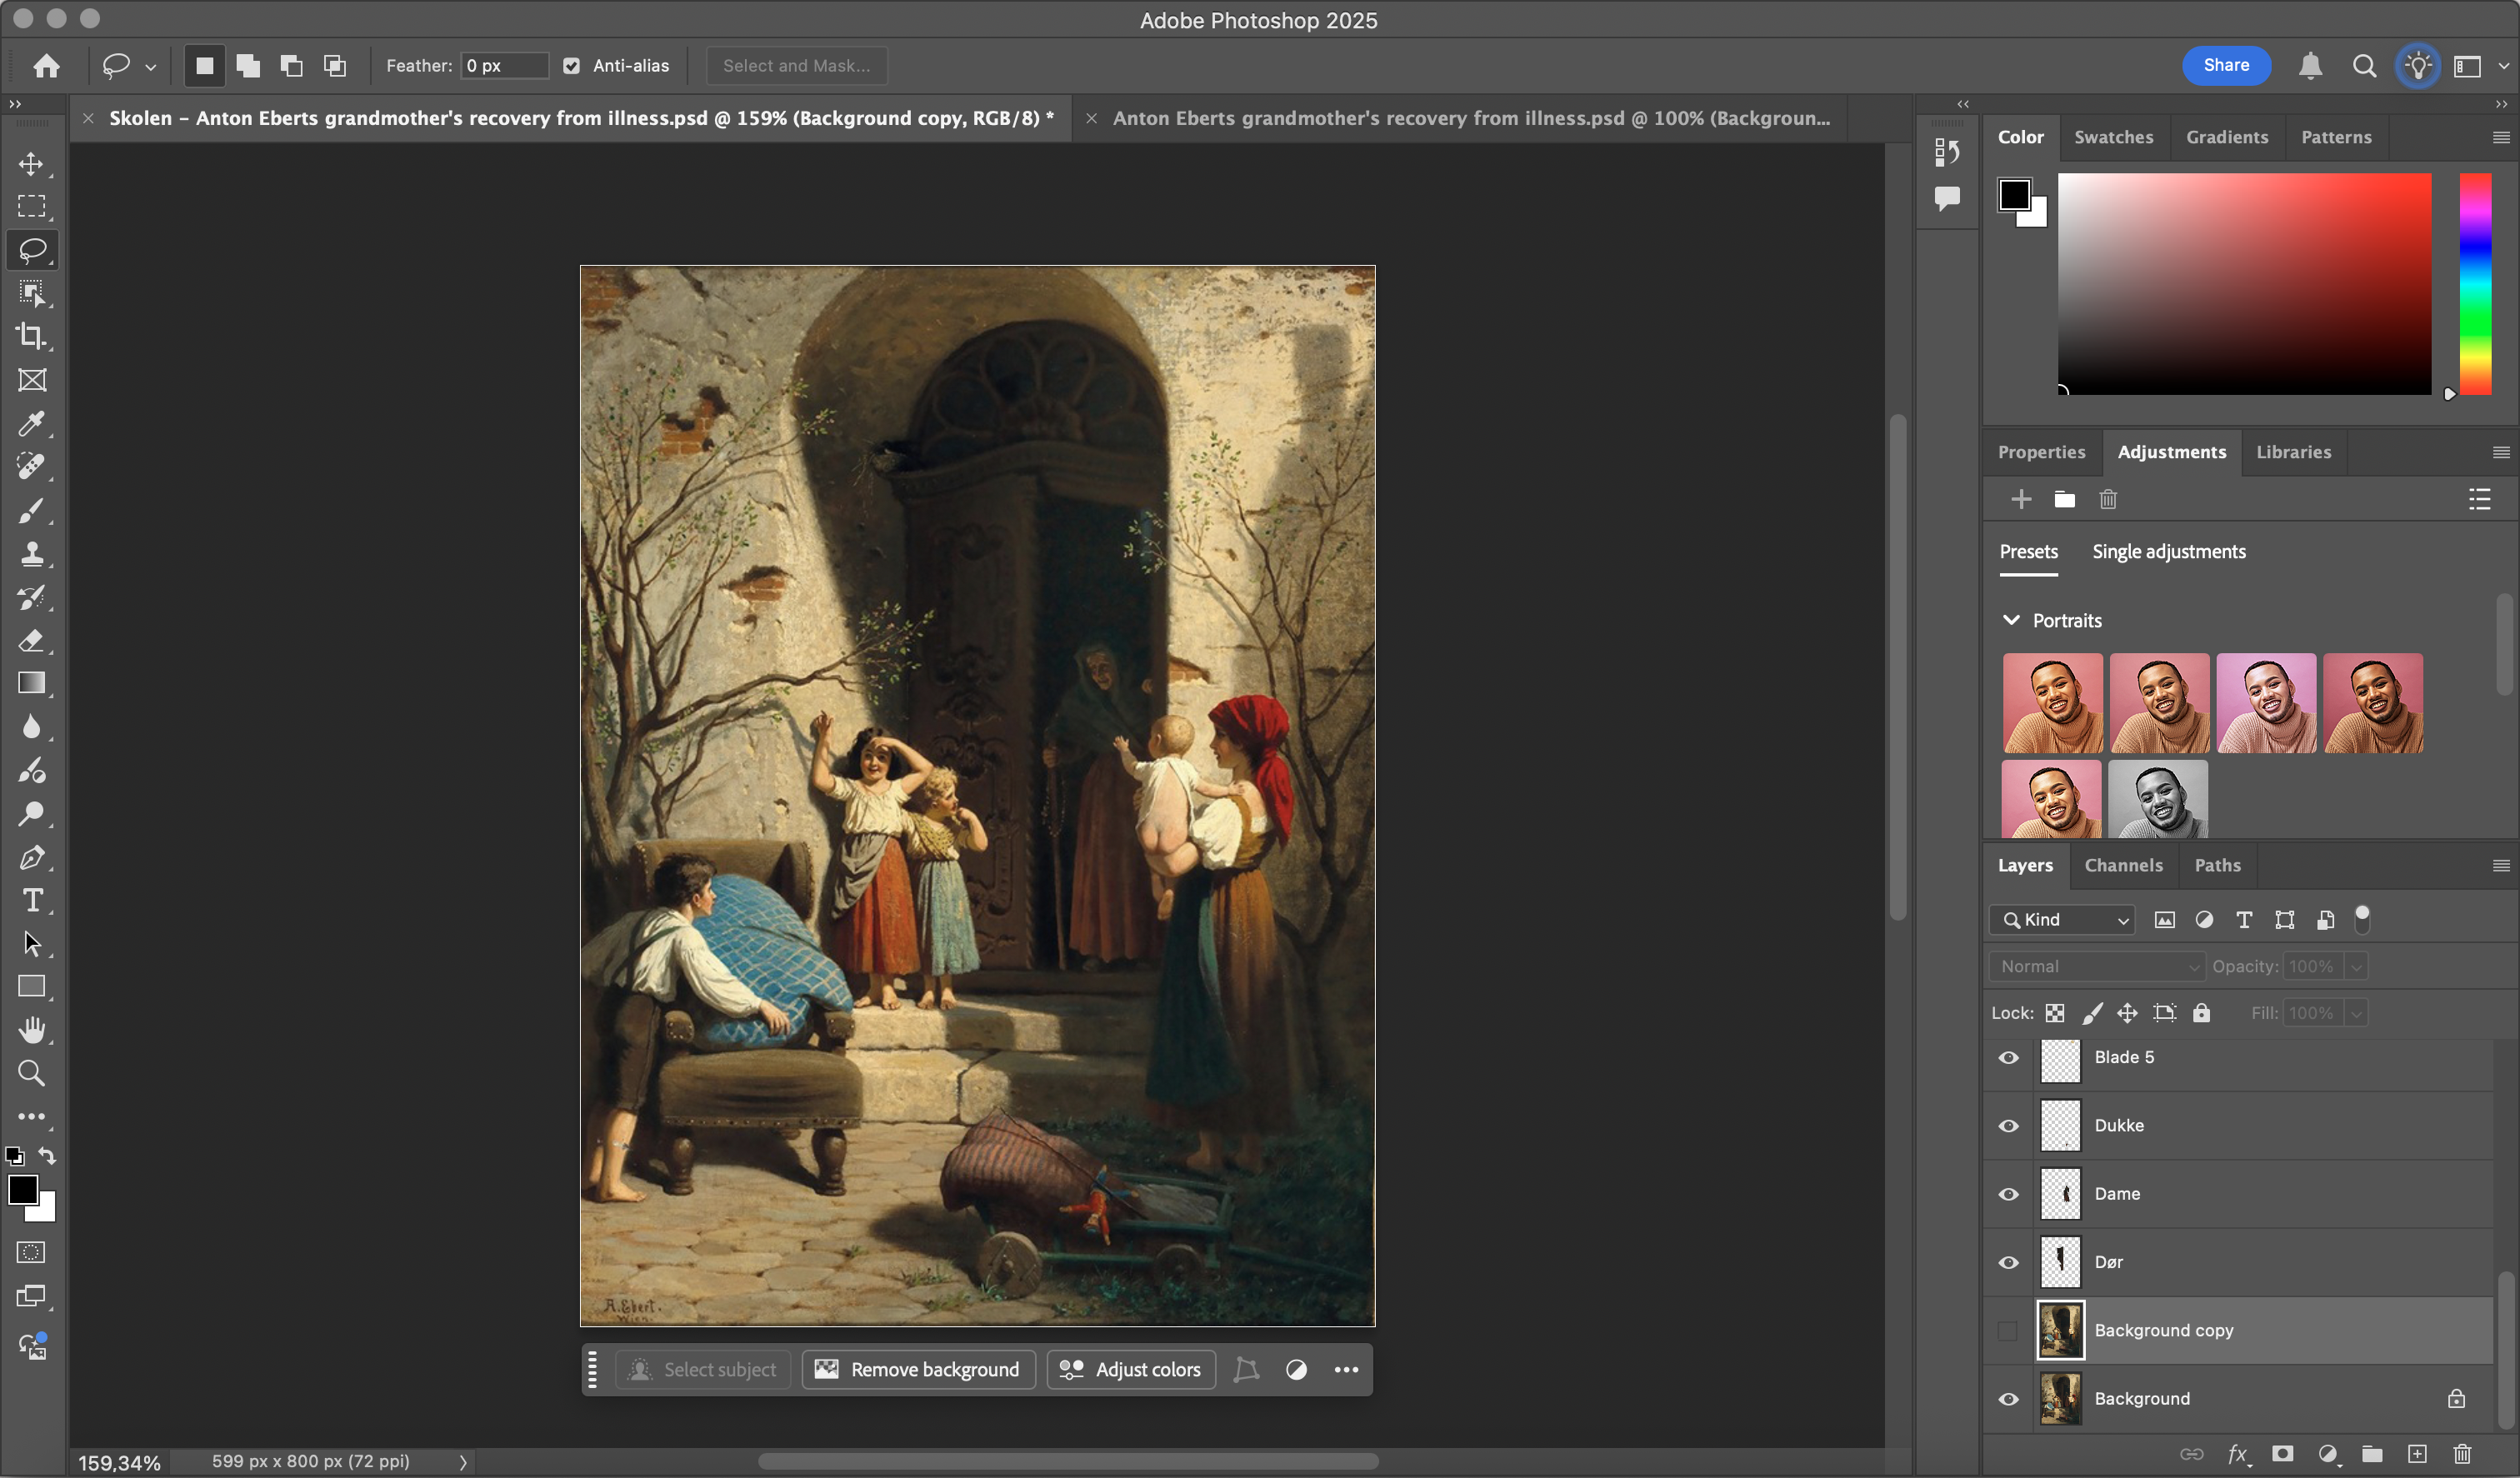Select the Rectangular Marquee tool

point(31,206)
